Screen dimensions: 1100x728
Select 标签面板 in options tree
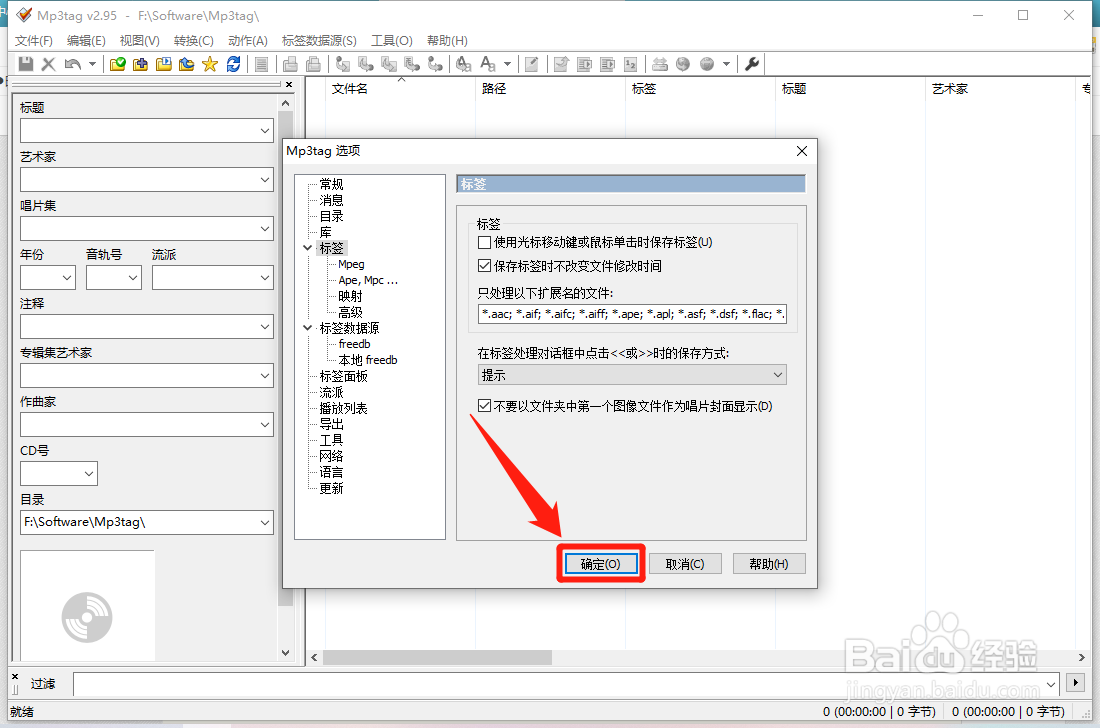pos(343,376)
